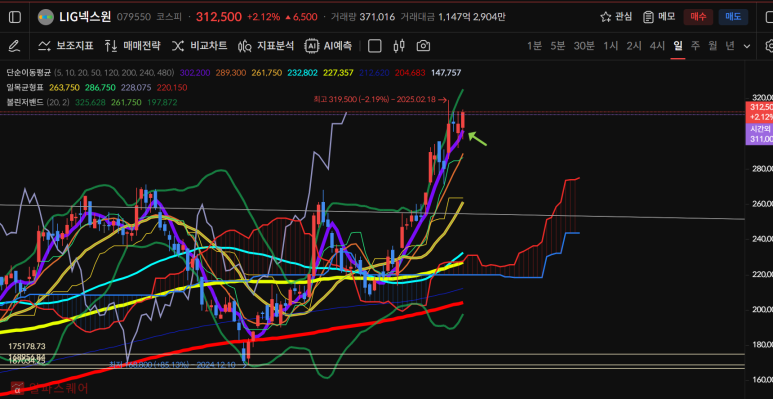This screenshot has height=399, width=773.
Task: Click the 최고 319,500 high marker label
Action: coord(380,99)
